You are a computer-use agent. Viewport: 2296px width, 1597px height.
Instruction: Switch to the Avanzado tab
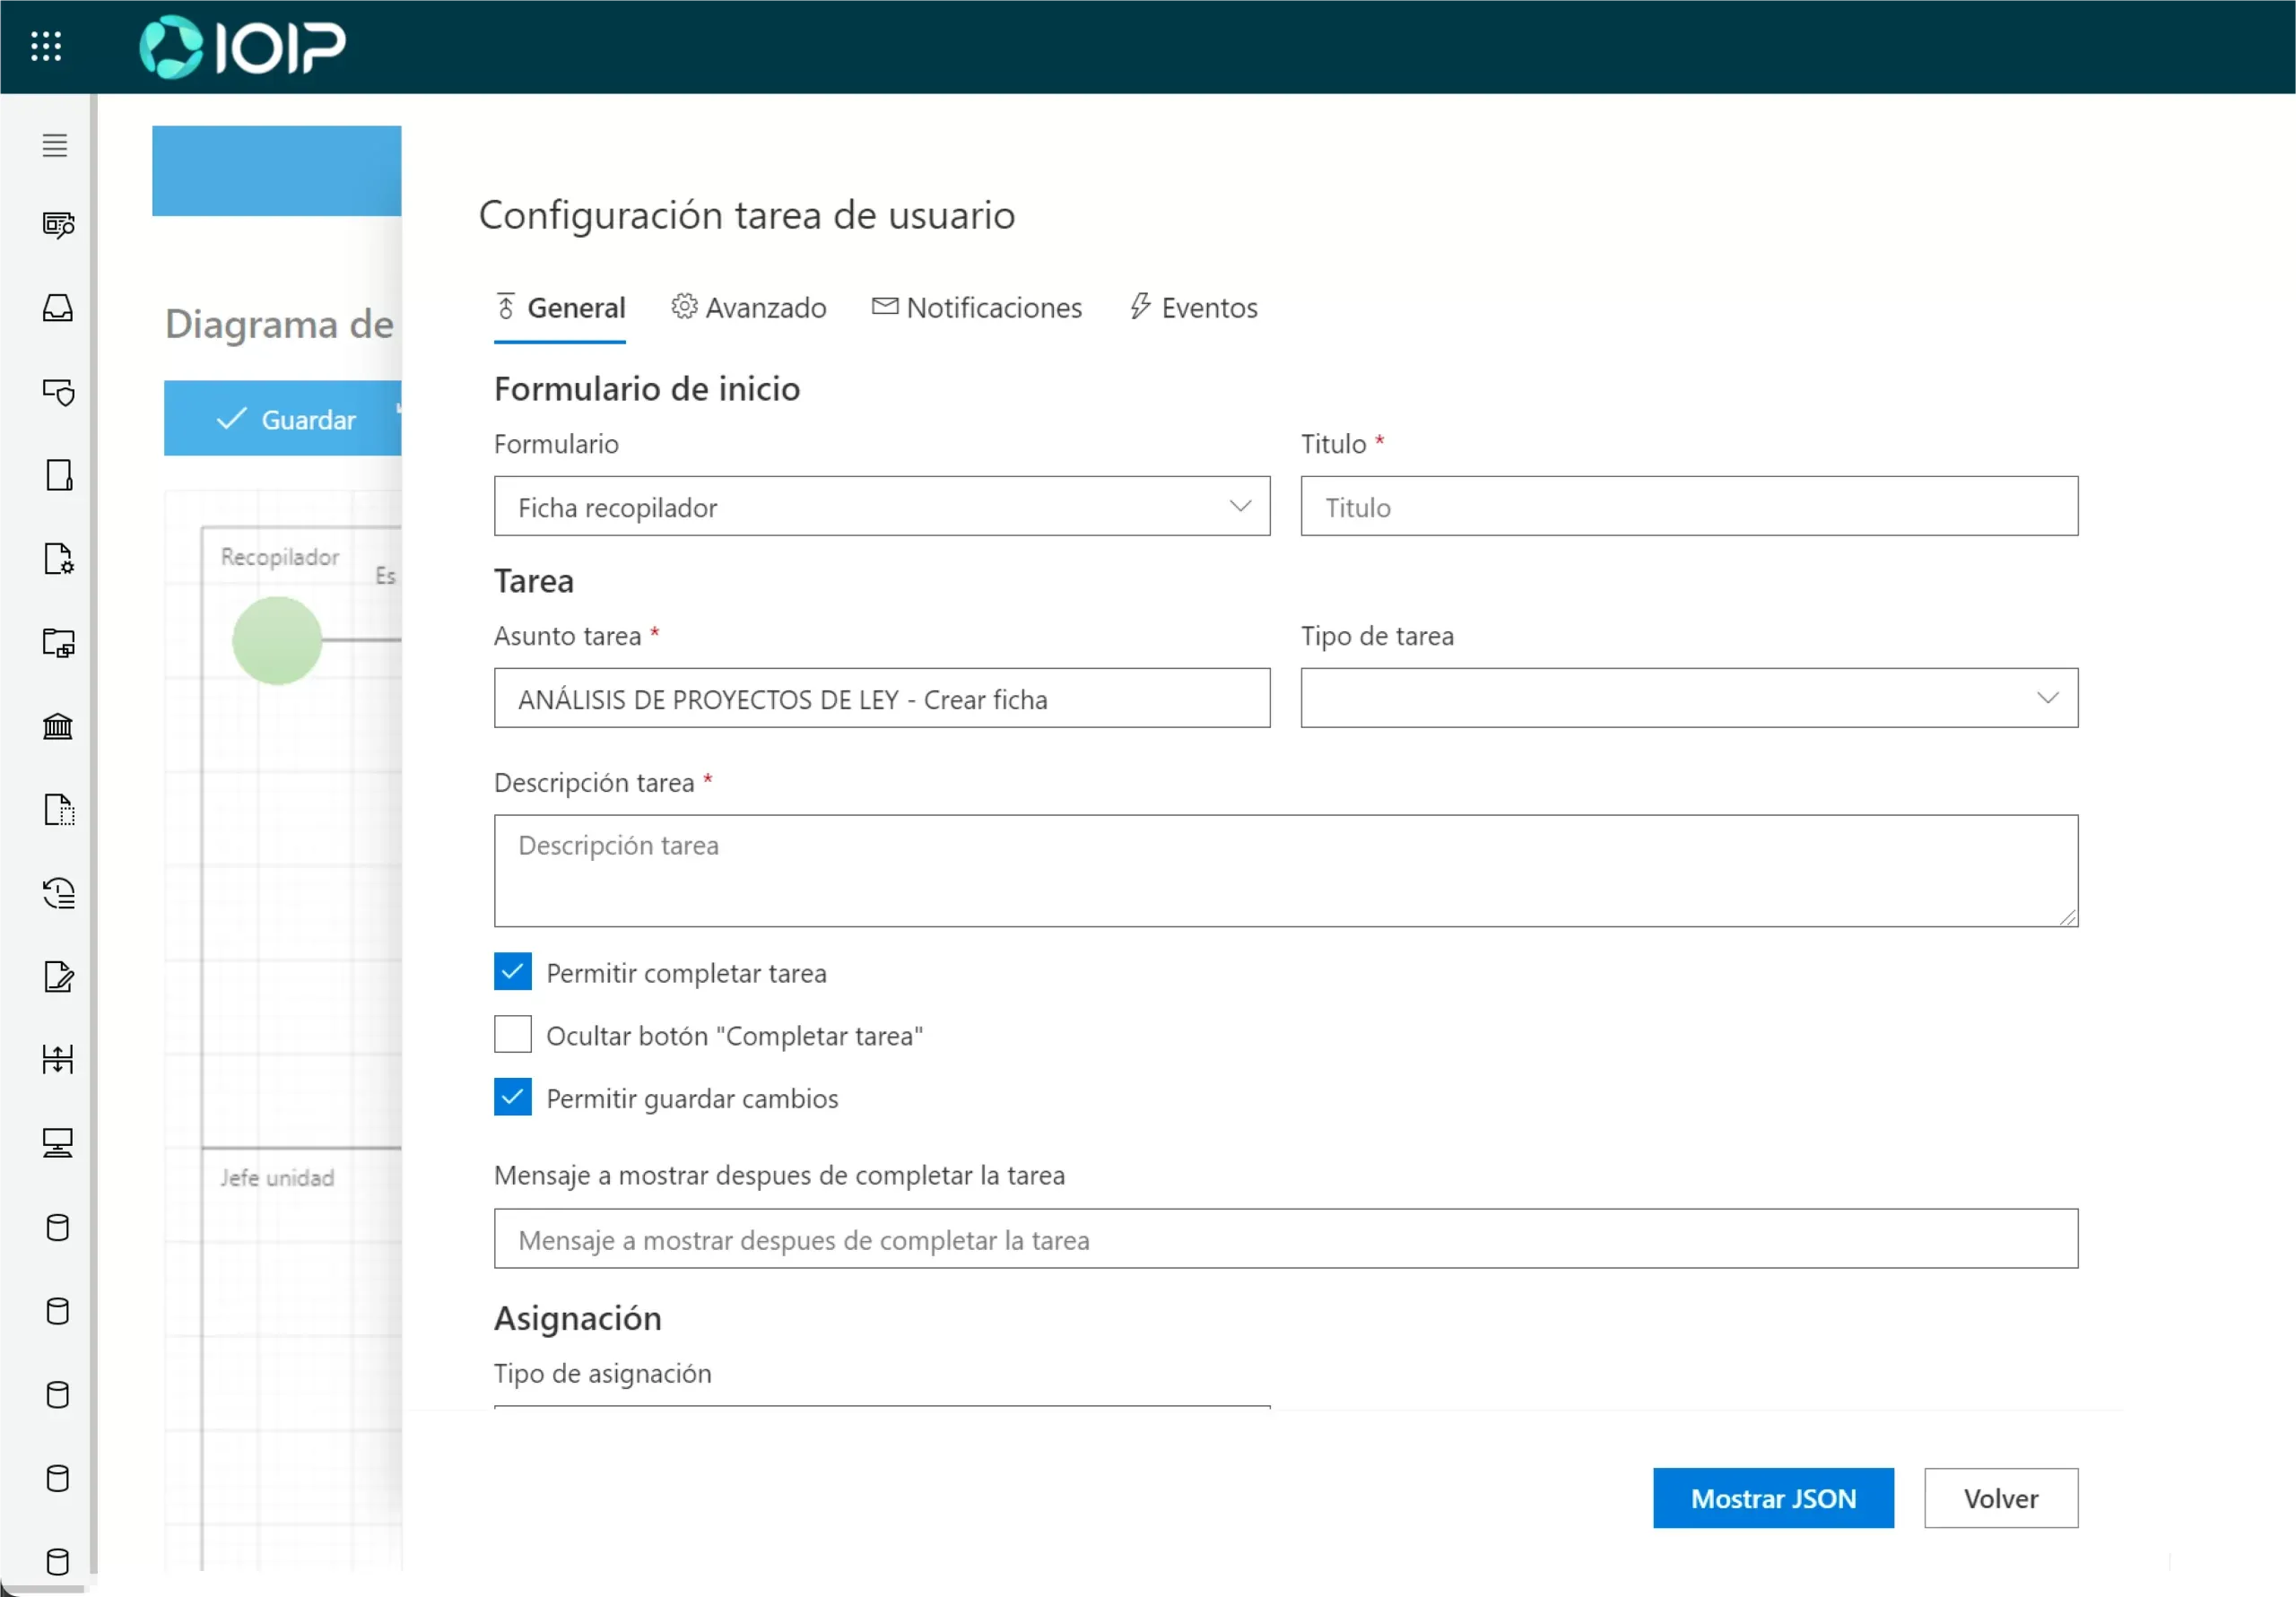pyautogui.click(x=748, y=308)
